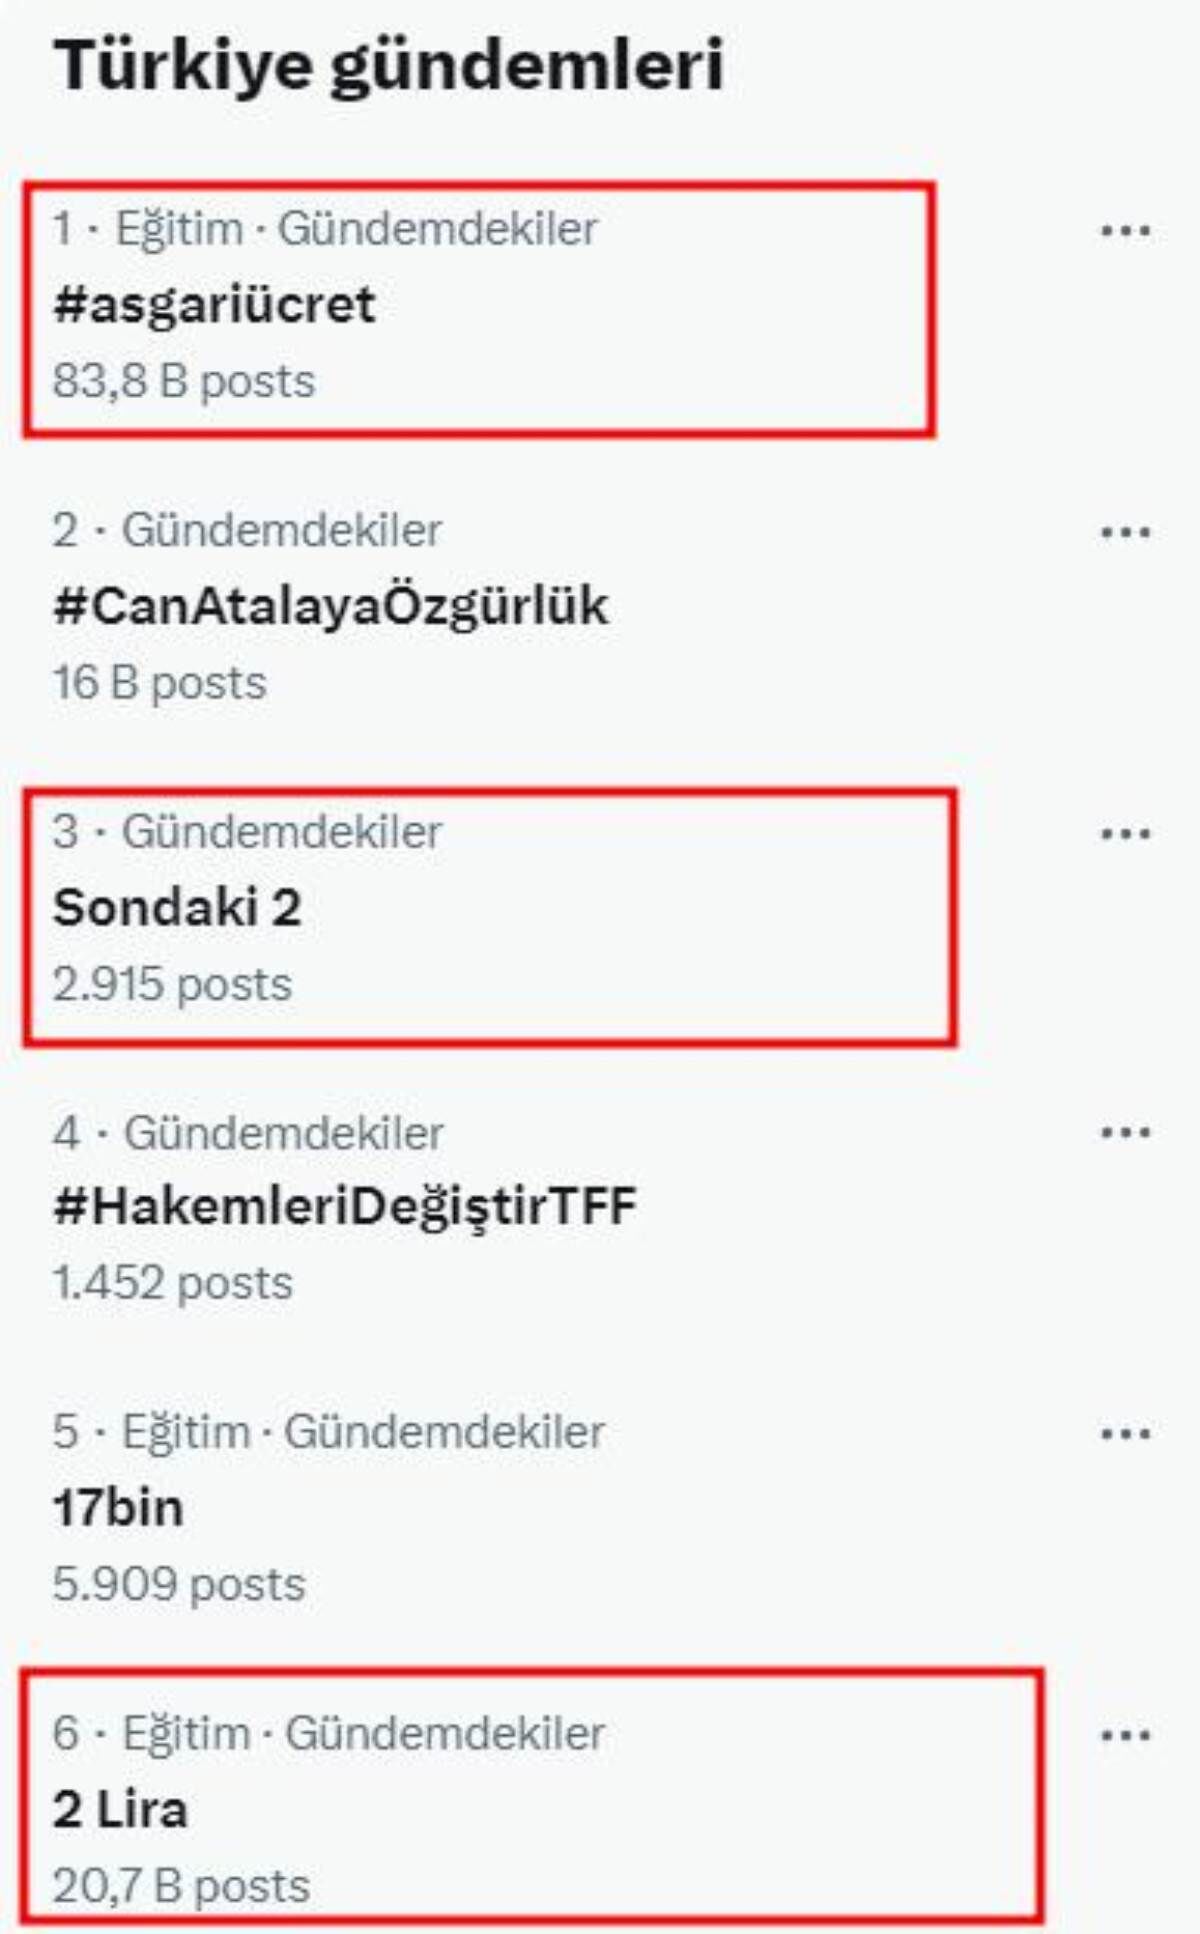Click the 83,8 B posts count
This screenshot has width=1200, height=1934.
click(184, 382)
